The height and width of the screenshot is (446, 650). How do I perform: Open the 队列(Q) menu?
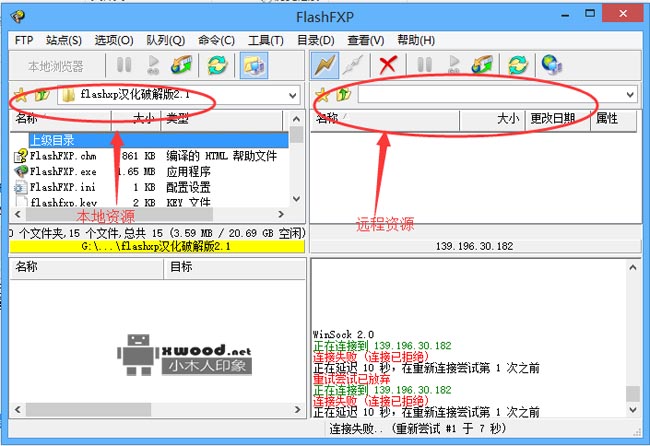(165, 40)
